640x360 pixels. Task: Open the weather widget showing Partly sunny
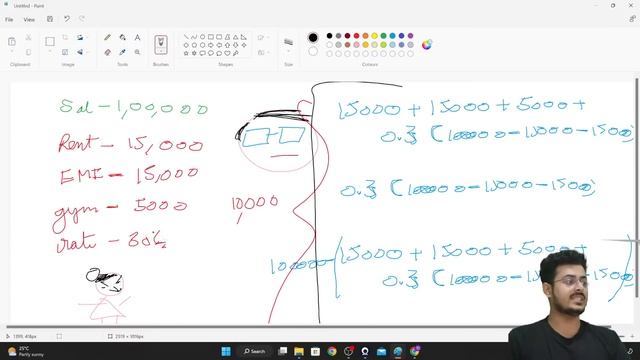(25, 351)
